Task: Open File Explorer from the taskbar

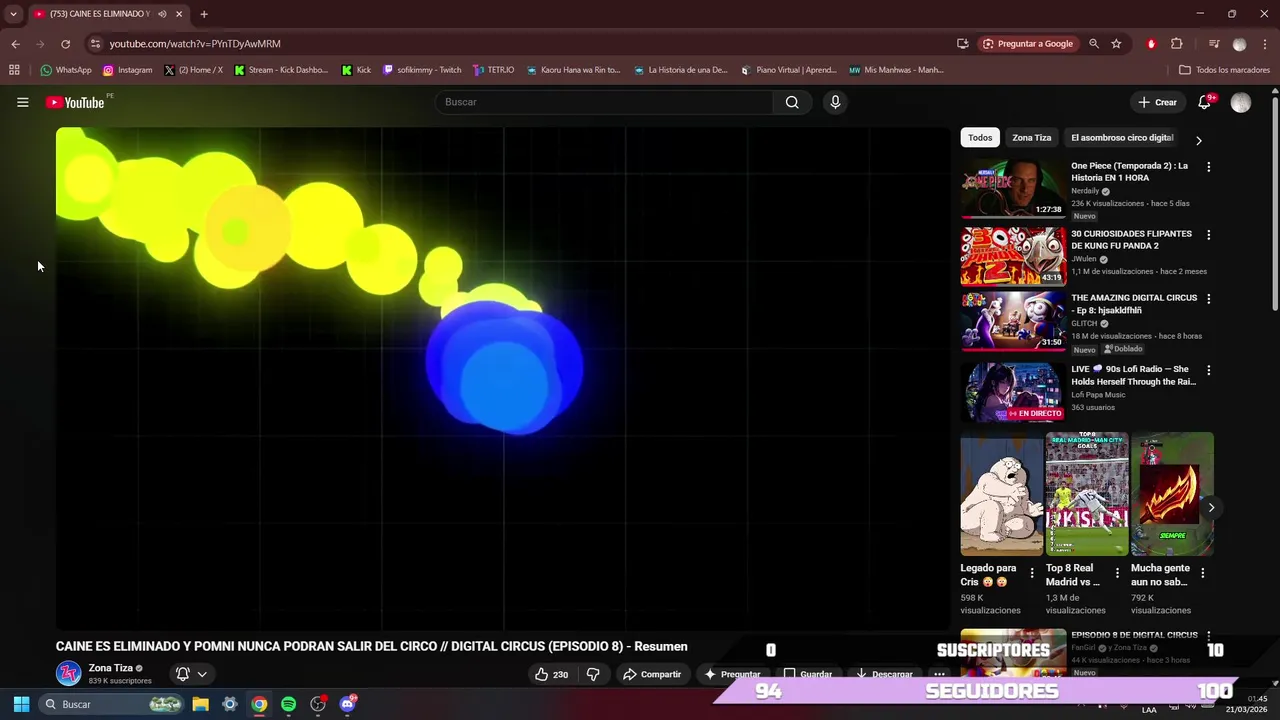Action: click(x=200, y=704)
